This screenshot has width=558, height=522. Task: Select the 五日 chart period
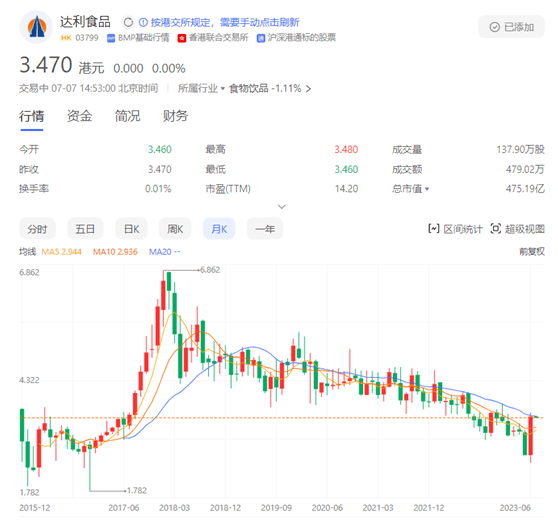click(85, 229)
